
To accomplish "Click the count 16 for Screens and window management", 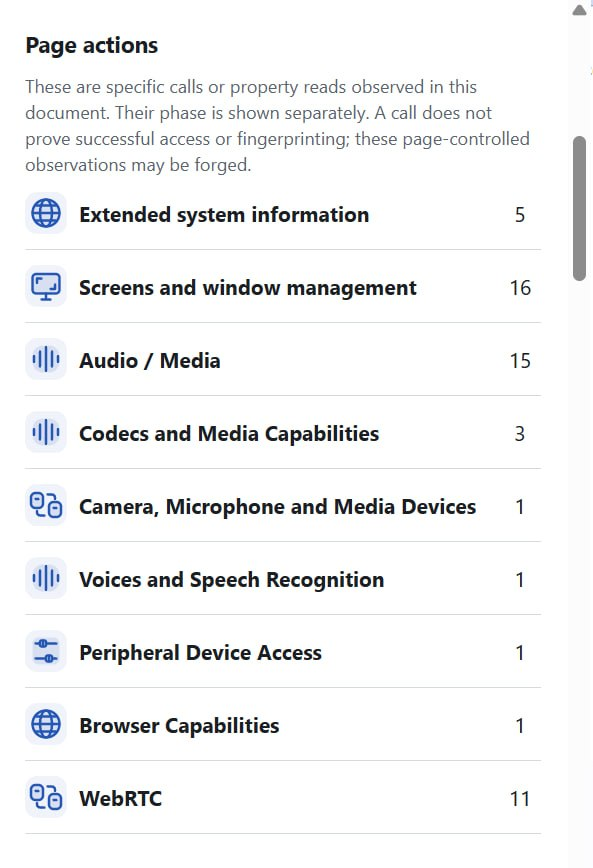I will (520, 288).
